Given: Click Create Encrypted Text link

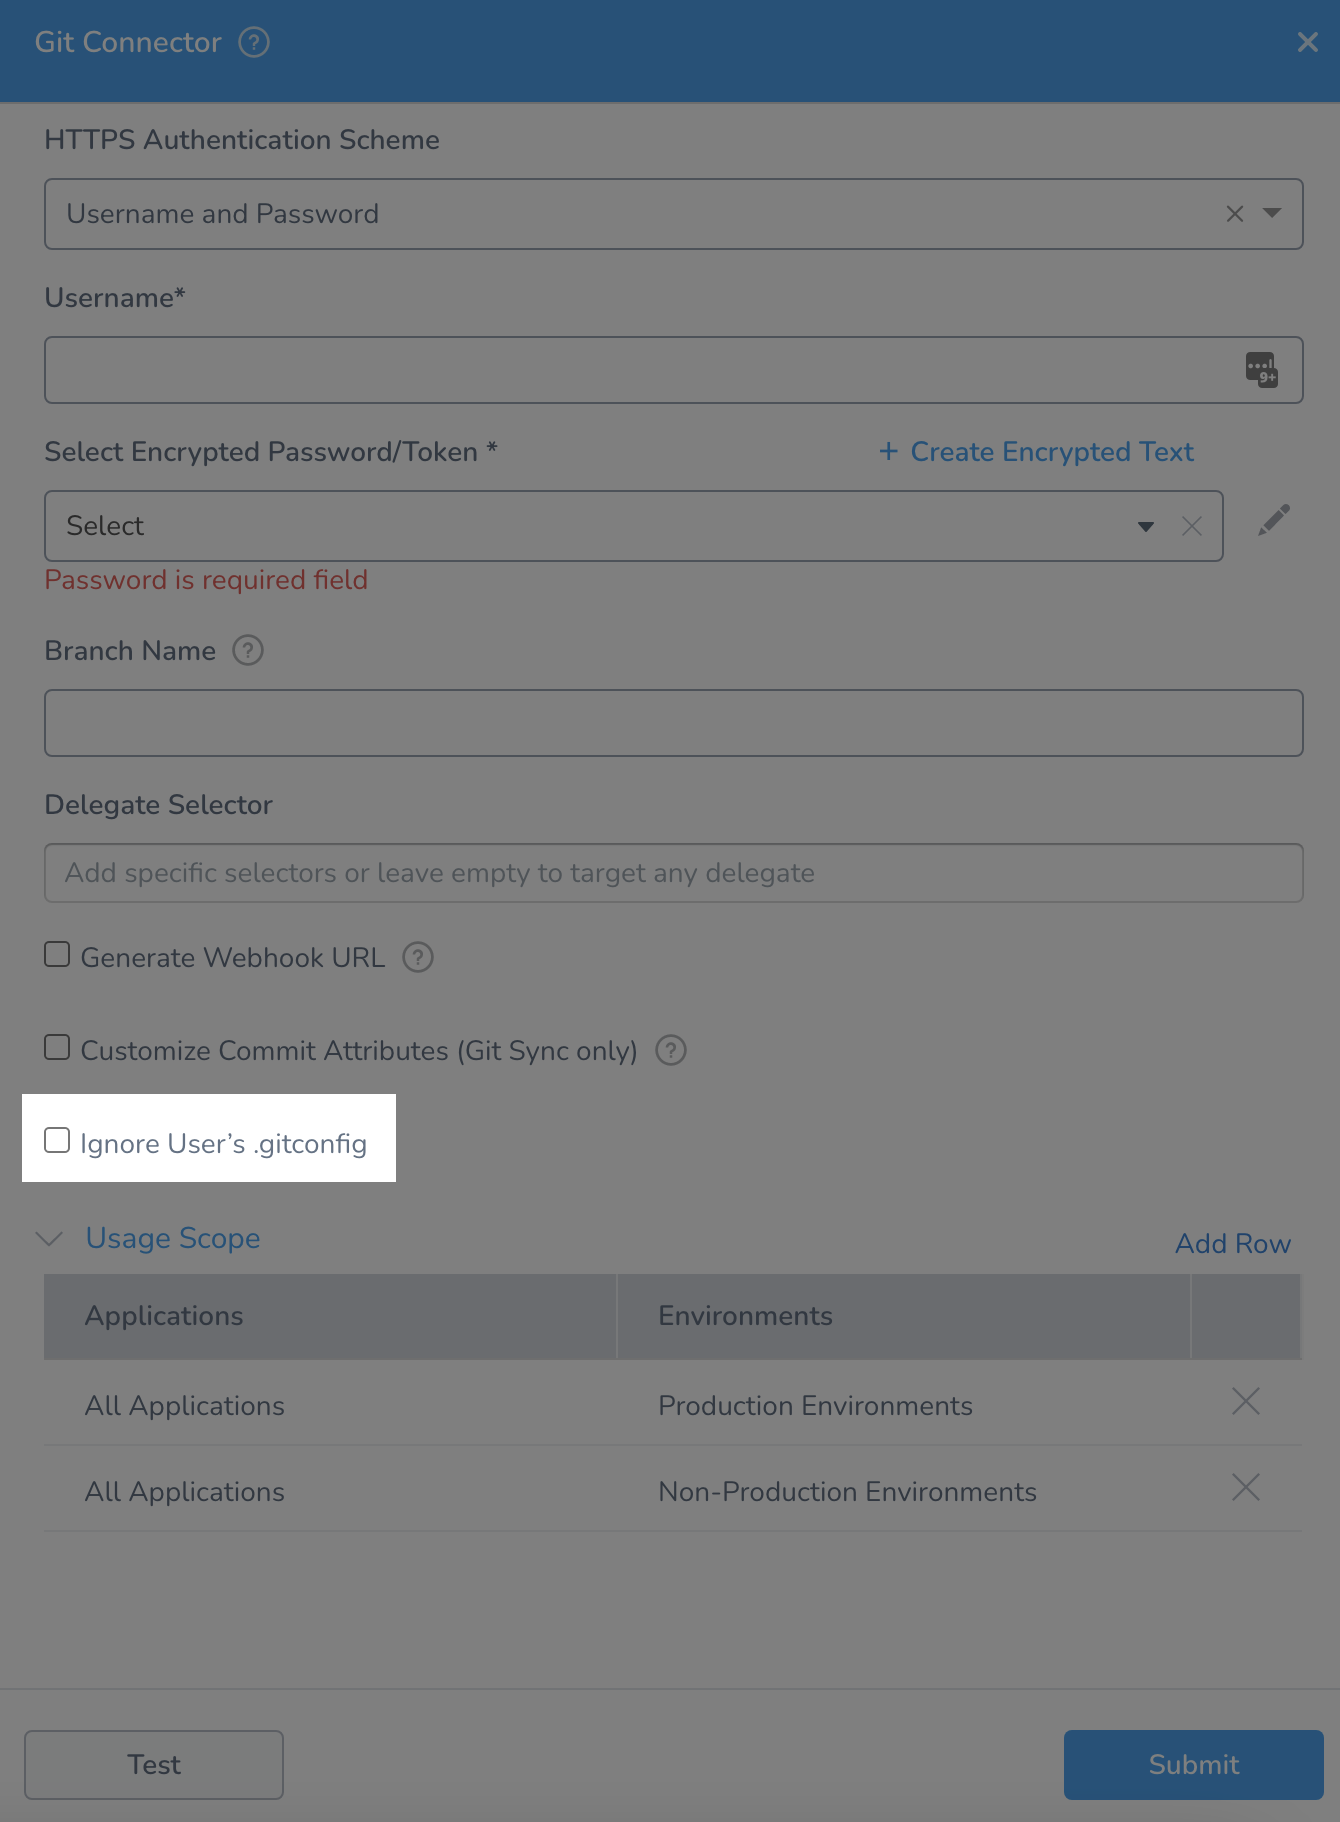Looking at the screenshot, I should click(1036, 452).
